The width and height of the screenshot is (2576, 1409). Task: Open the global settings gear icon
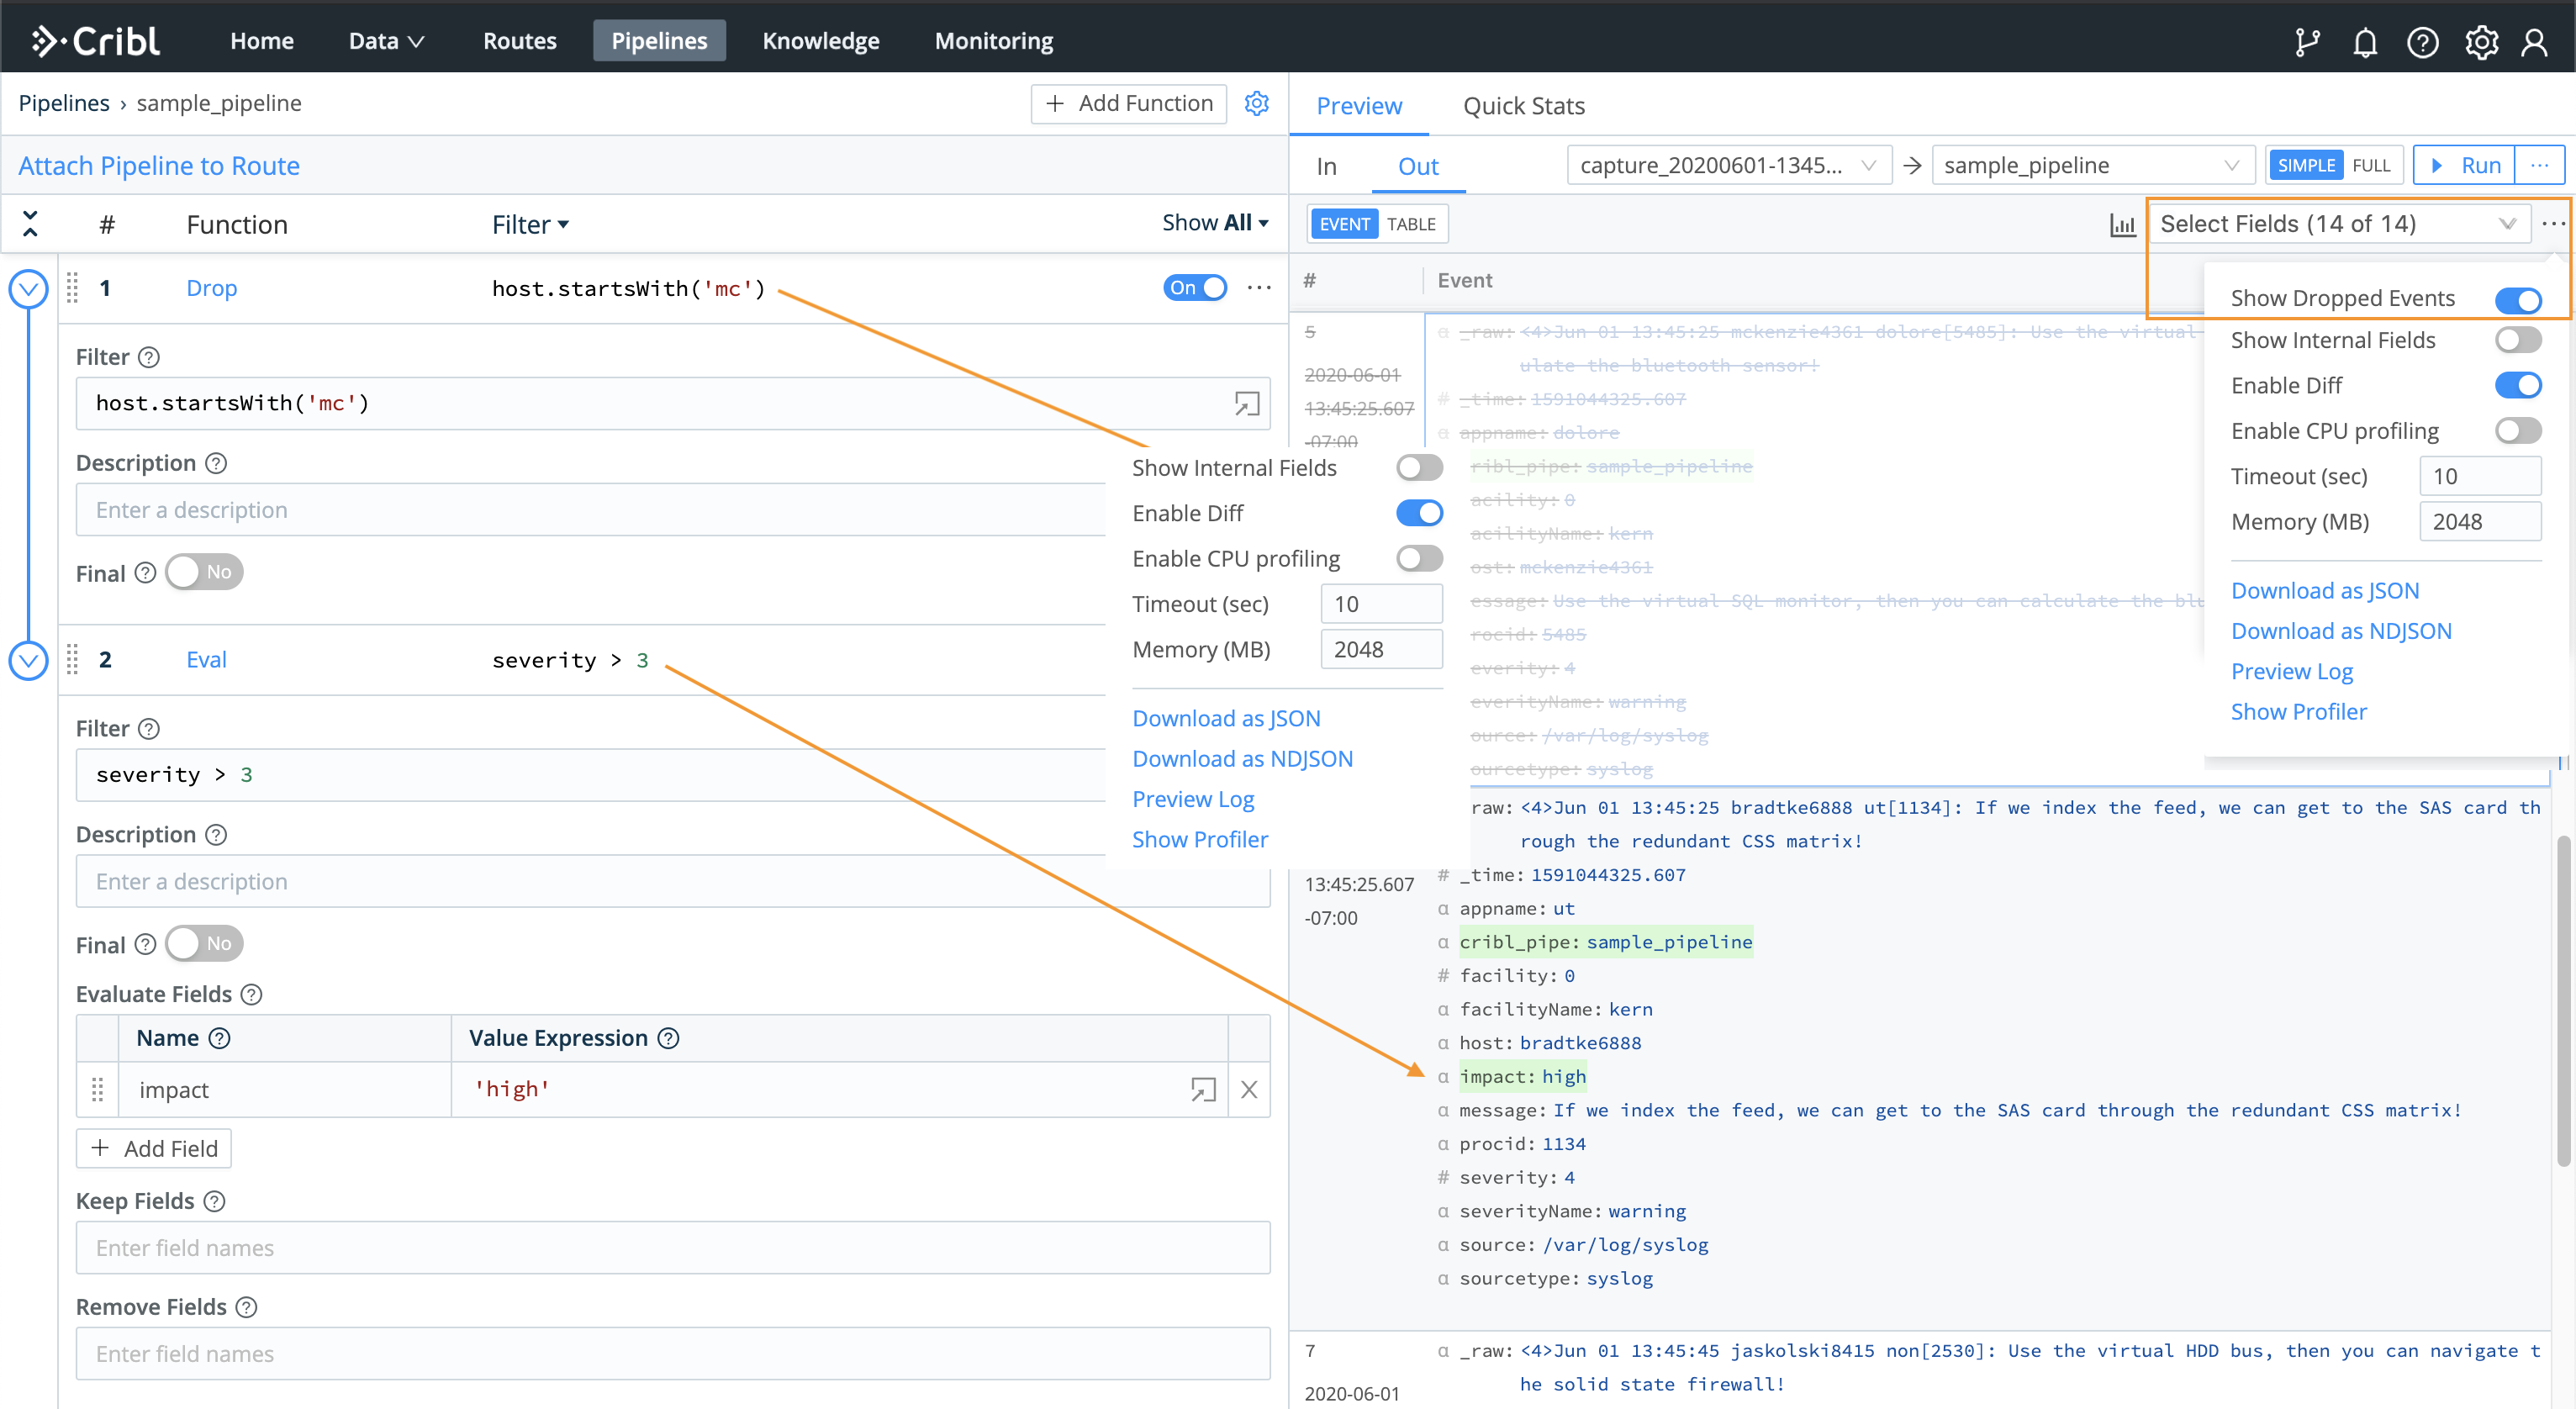(2481, 41)
